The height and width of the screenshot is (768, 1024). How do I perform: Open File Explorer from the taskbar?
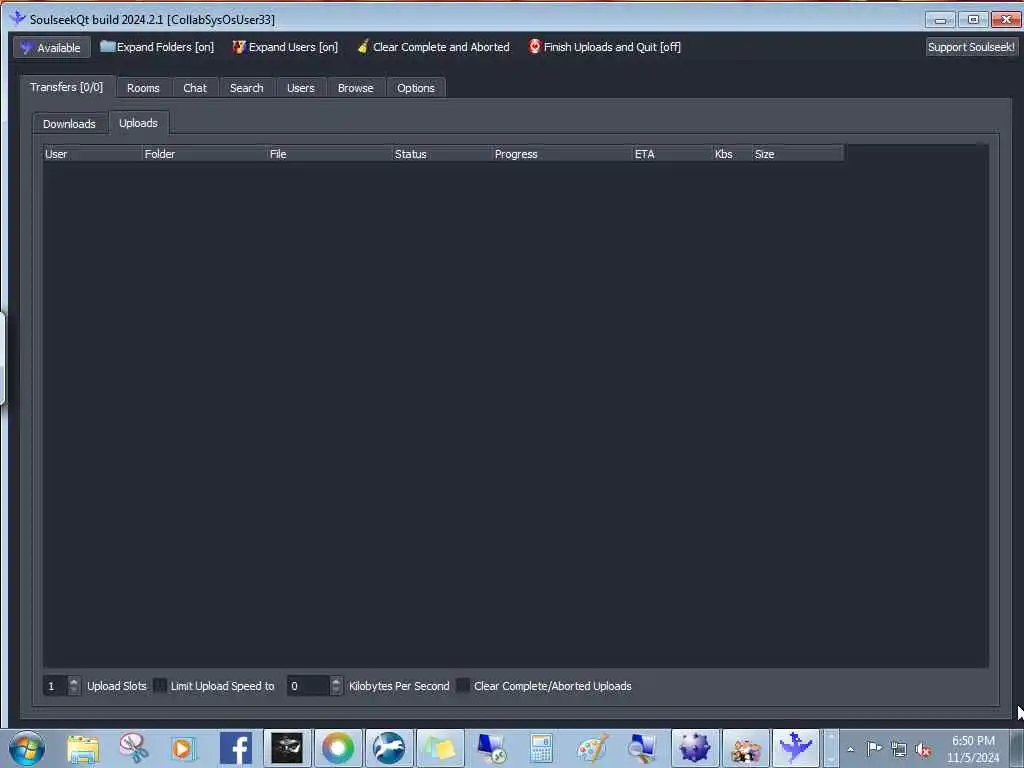(x=83, y=748)
